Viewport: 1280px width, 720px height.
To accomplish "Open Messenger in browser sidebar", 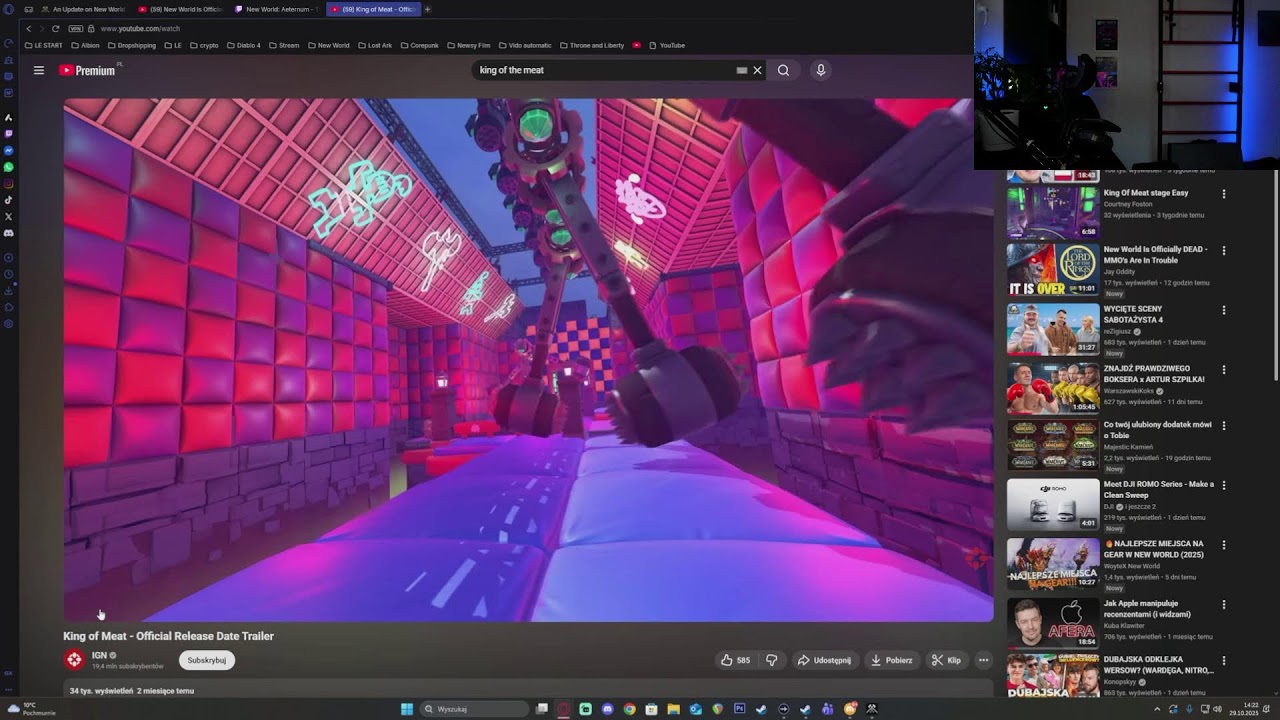I will (x=8, y=150).
